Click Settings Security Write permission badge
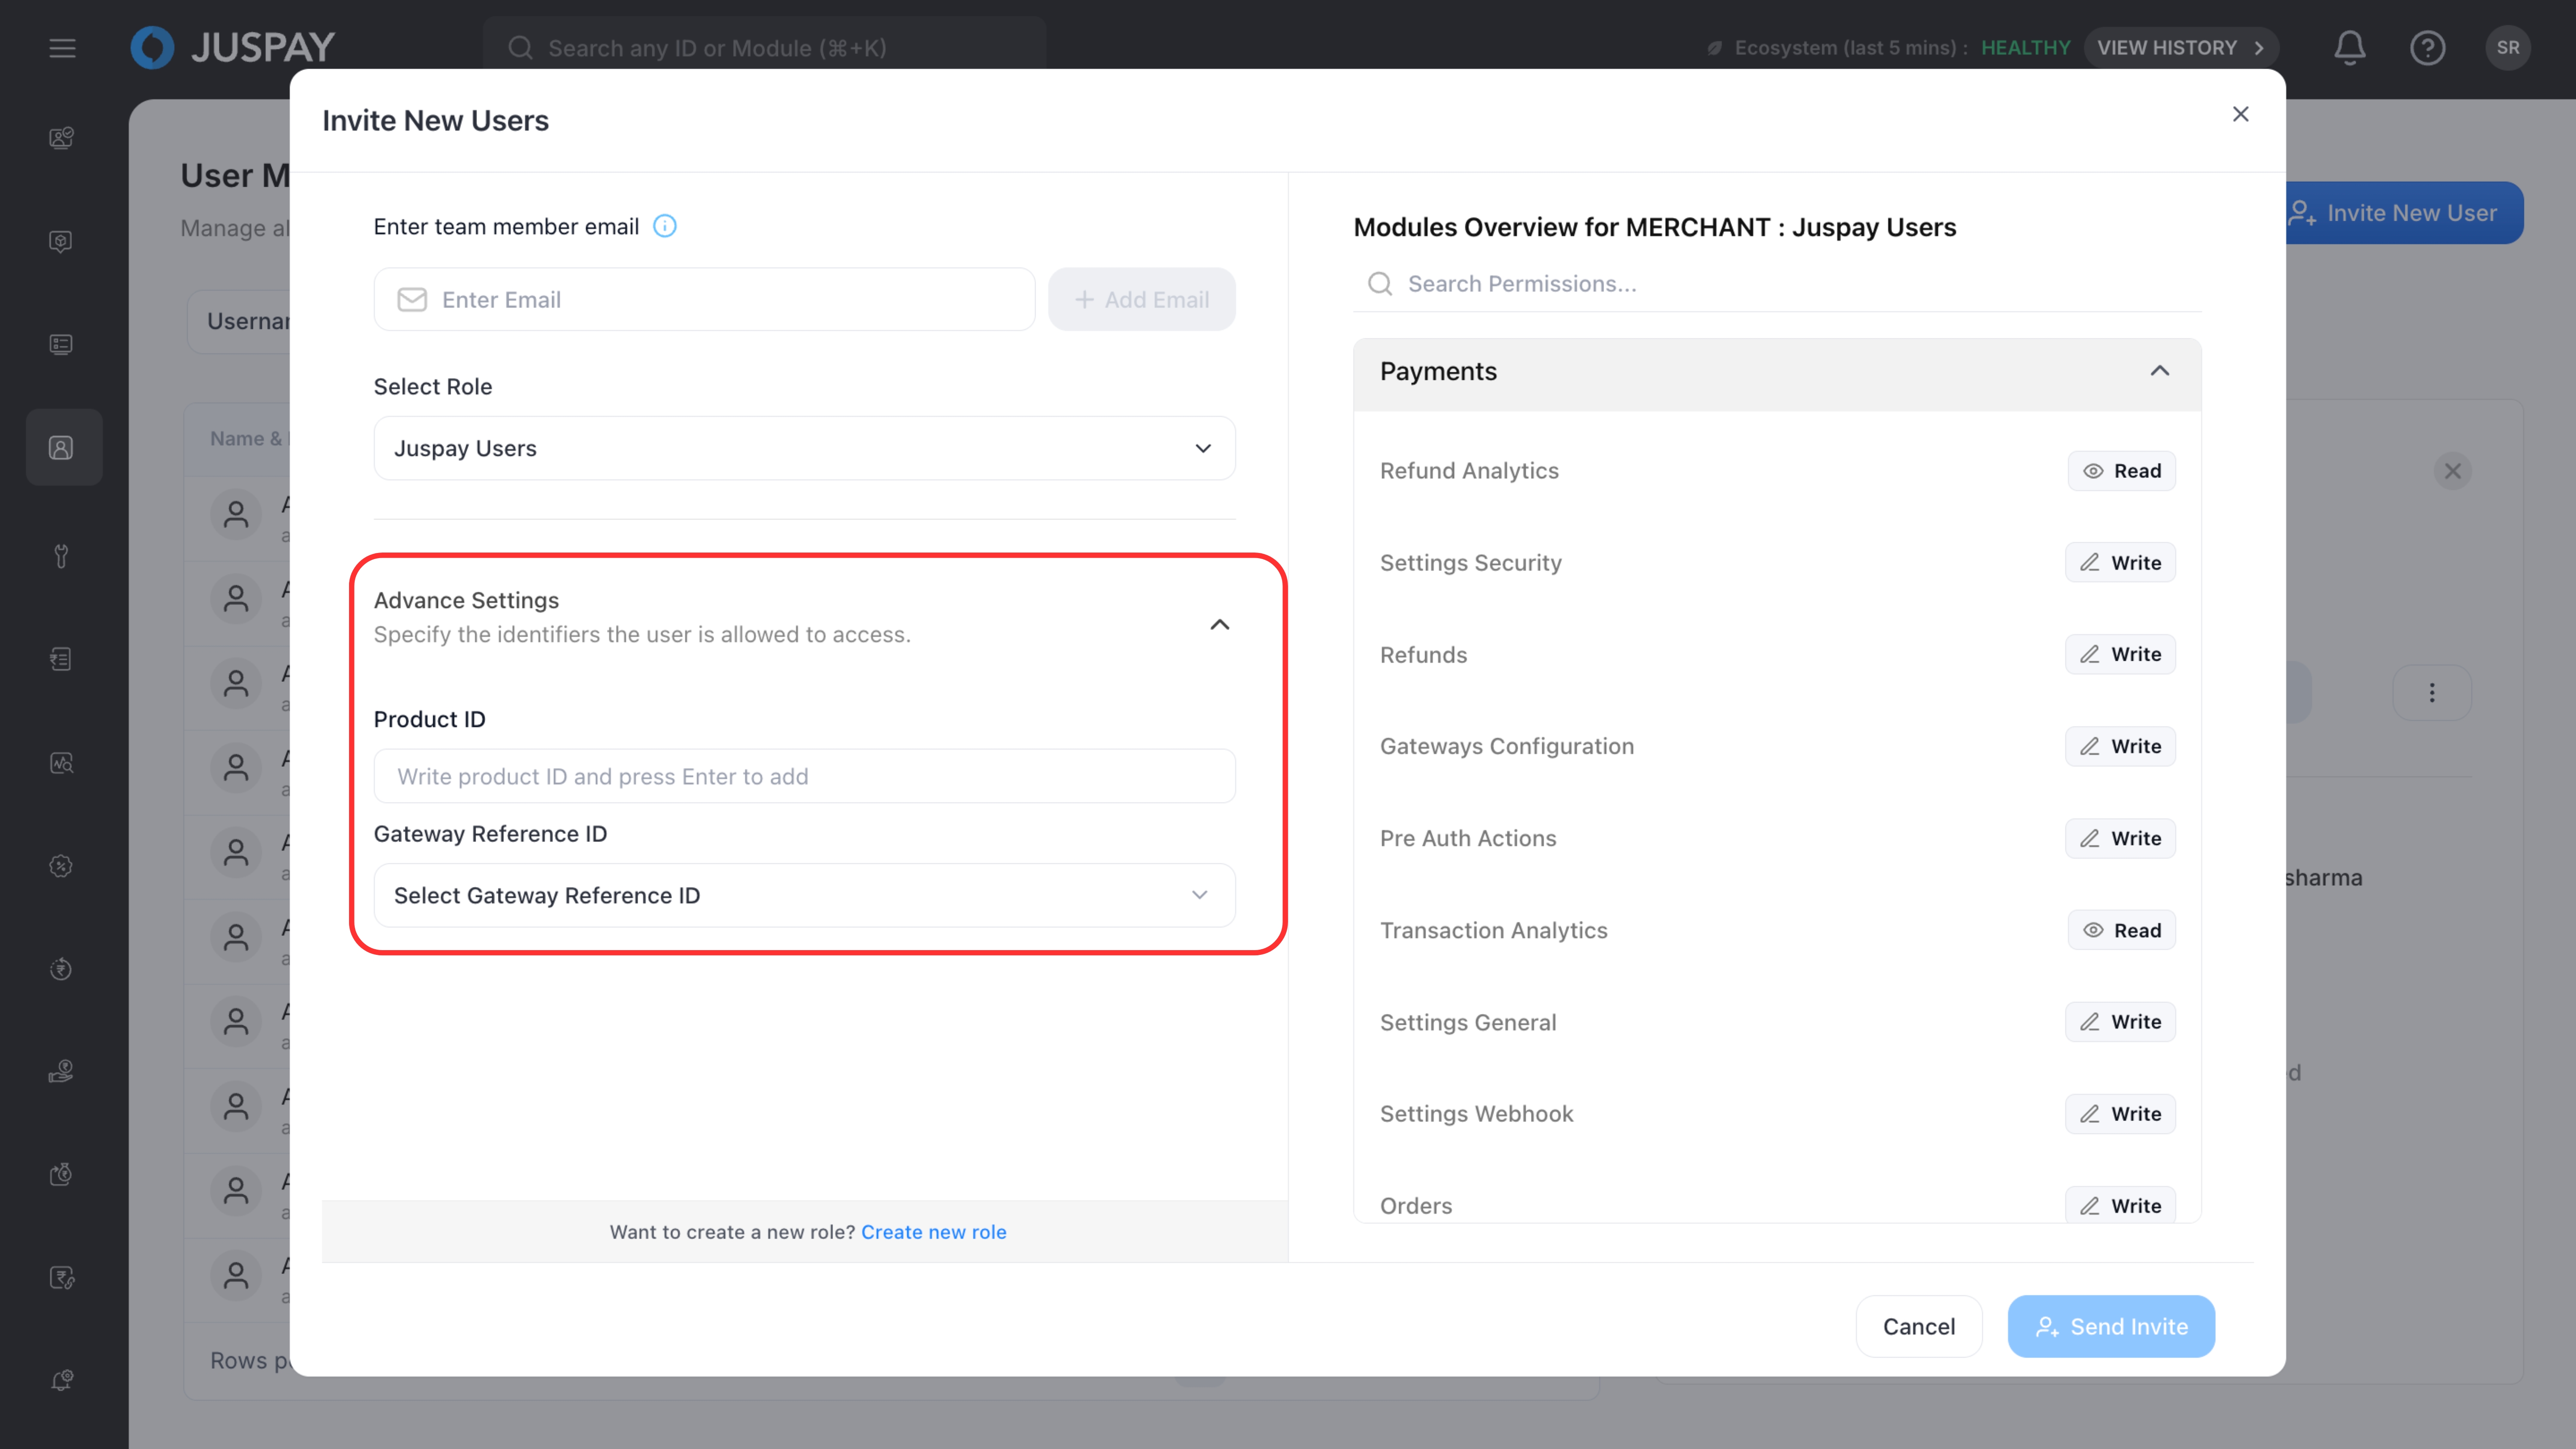2576x1449 pixels. 2120,563
